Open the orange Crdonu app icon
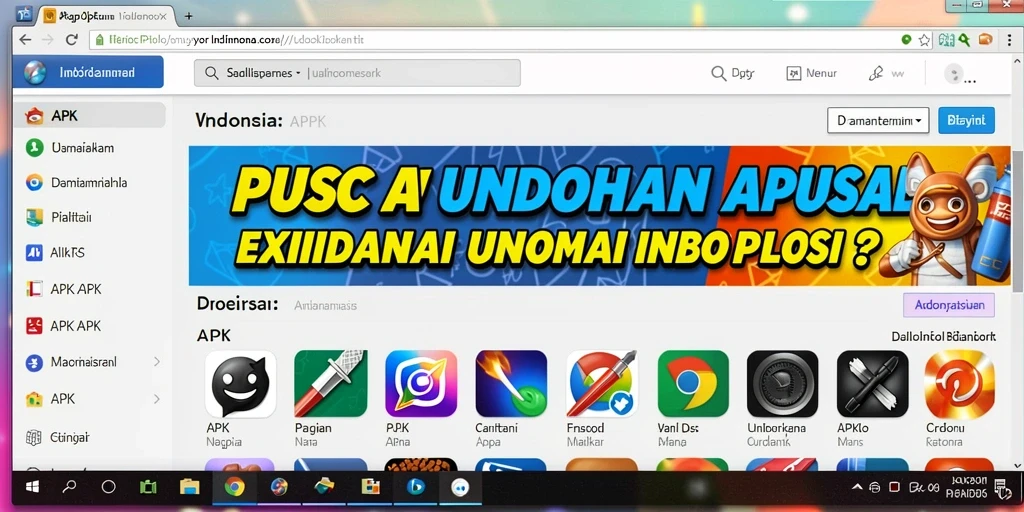Viewport: 1024px width, 512px height. tap(959, 384)
